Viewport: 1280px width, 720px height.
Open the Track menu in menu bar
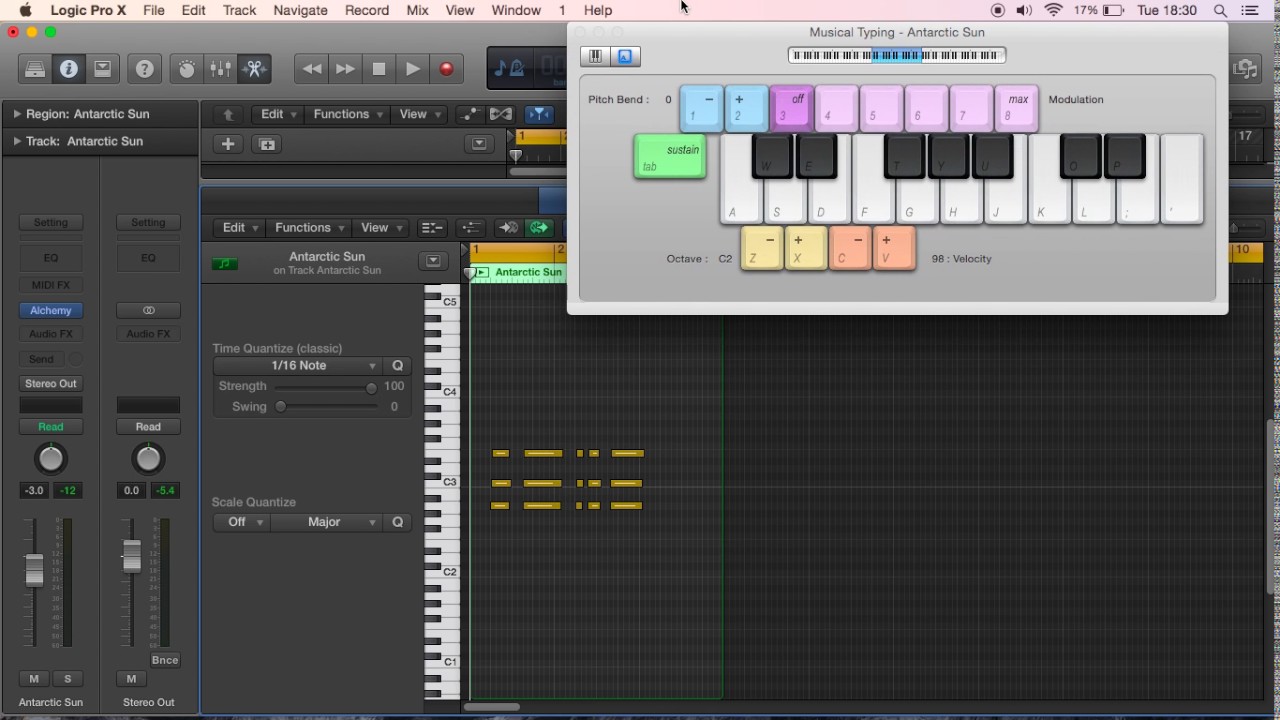coord(239,11)
